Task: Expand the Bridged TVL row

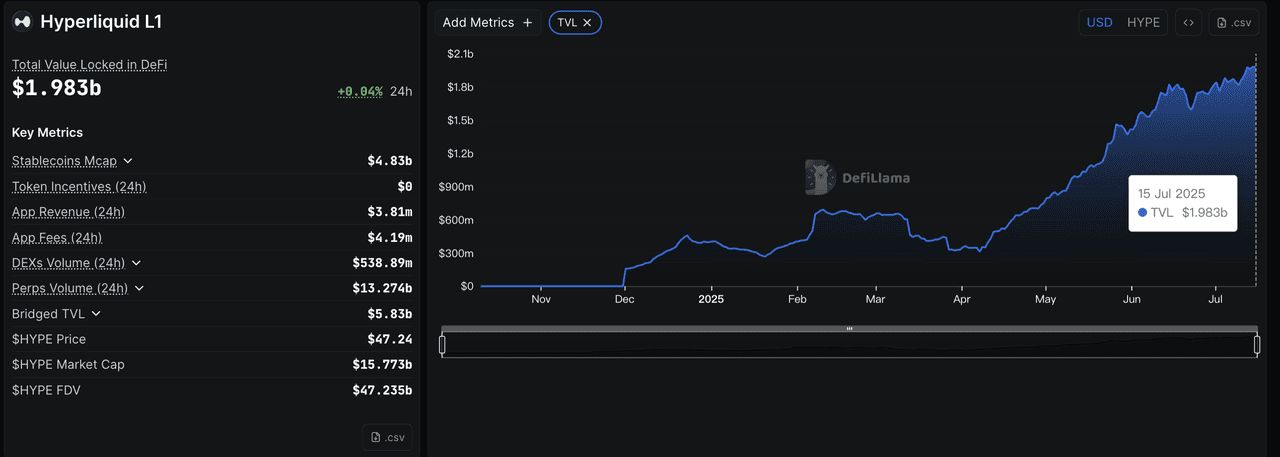Action: click(x=96, y=314)
